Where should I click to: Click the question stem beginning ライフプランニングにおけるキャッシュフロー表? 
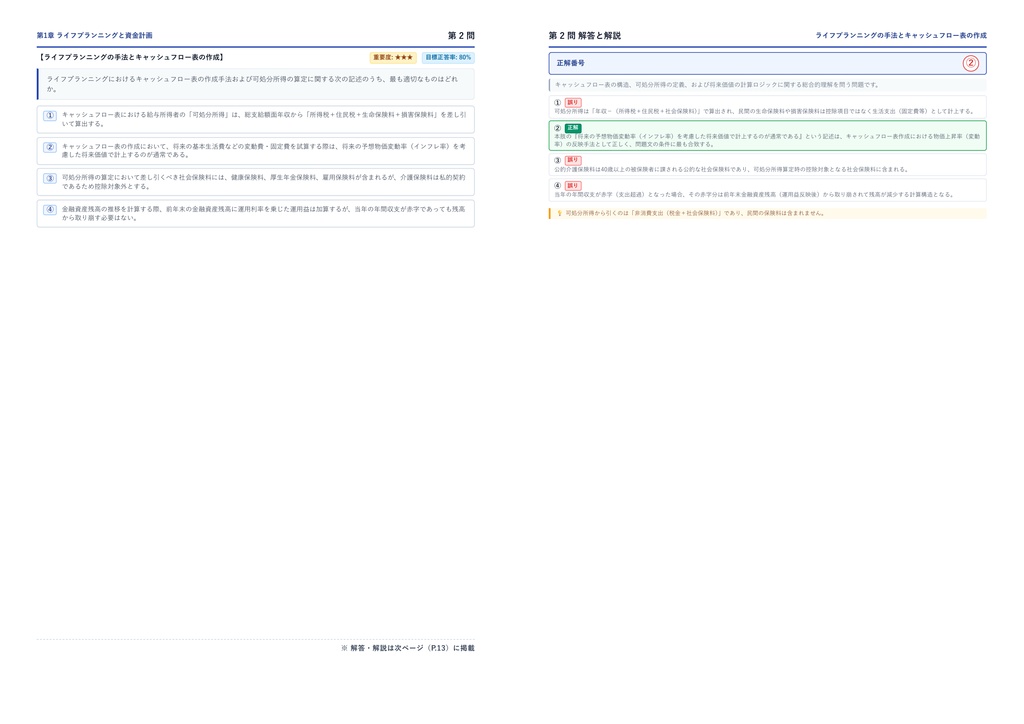pos(252,84)
